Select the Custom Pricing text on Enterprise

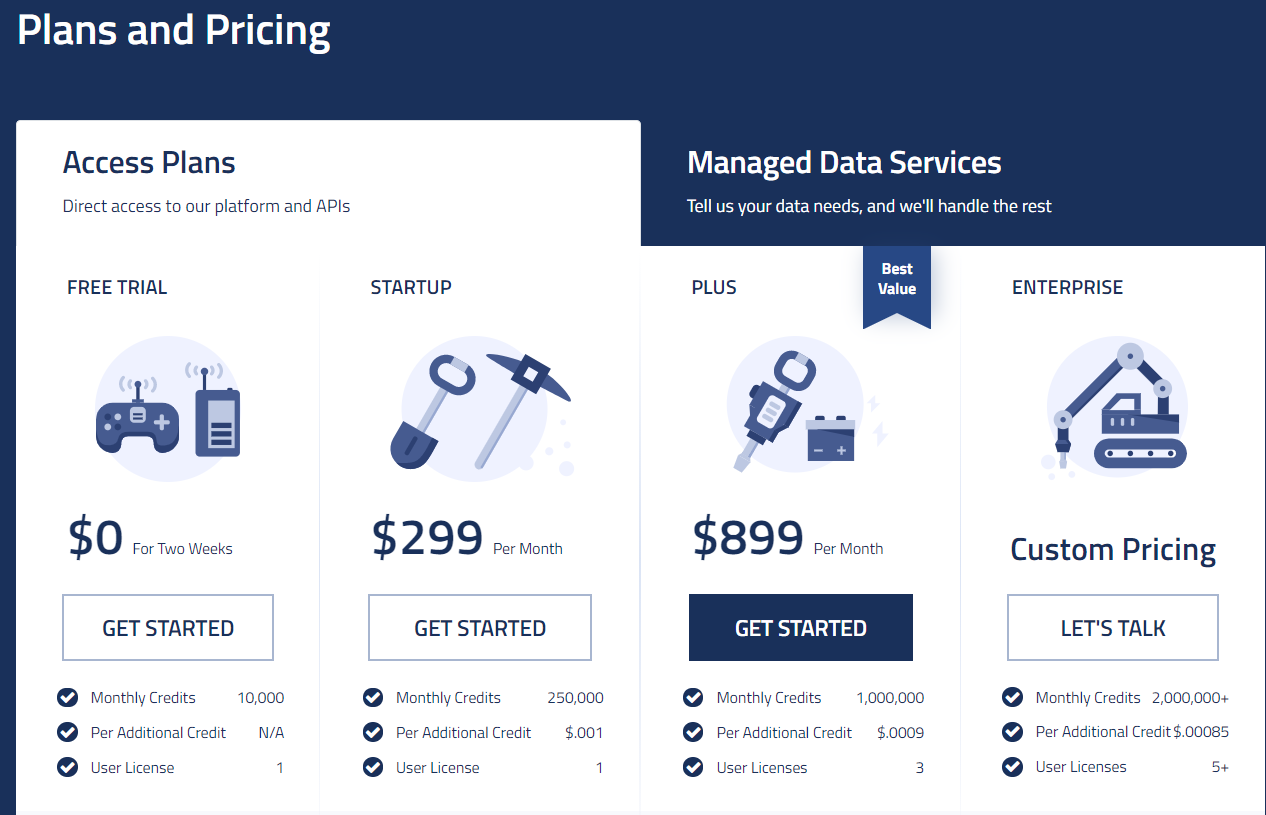1113,549
